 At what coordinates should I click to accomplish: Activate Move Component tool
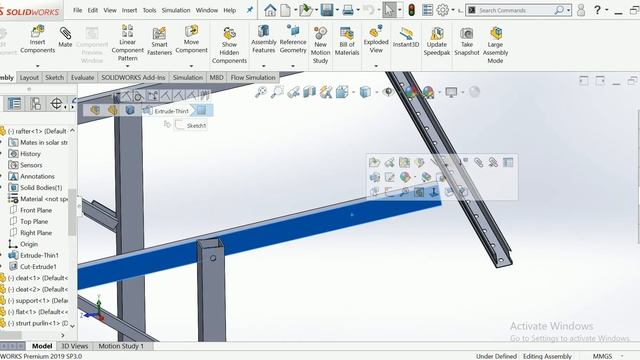coord(191,39)
